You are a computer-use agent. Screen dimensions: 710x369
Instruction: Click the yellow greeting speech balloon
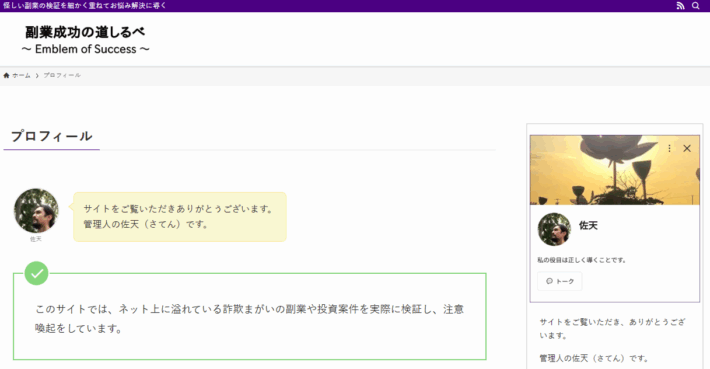(180, 217)
